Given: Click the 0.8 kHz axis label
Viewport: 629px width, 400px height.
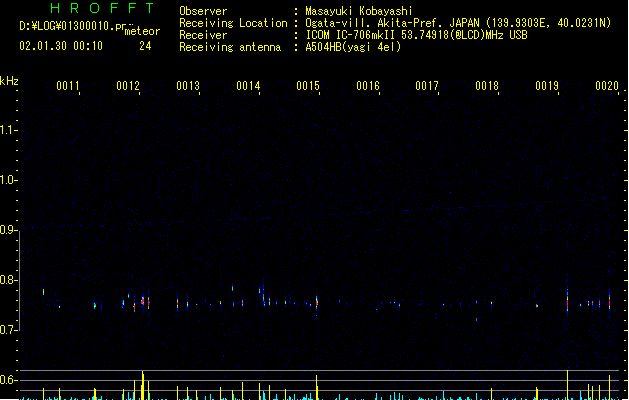Looking at the screenshot, I should 8,280.
